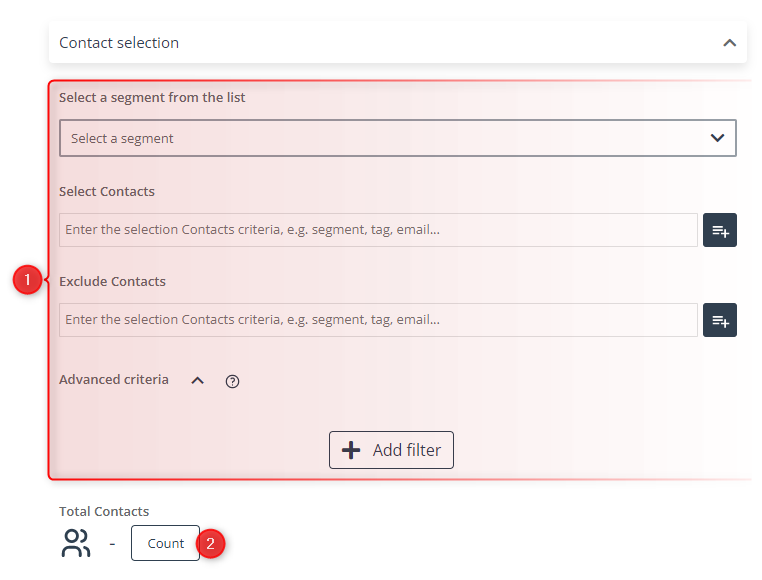Collapse Advanced criteria using its chevron
This screenshot has height=580, width=762.
[197, 381]
